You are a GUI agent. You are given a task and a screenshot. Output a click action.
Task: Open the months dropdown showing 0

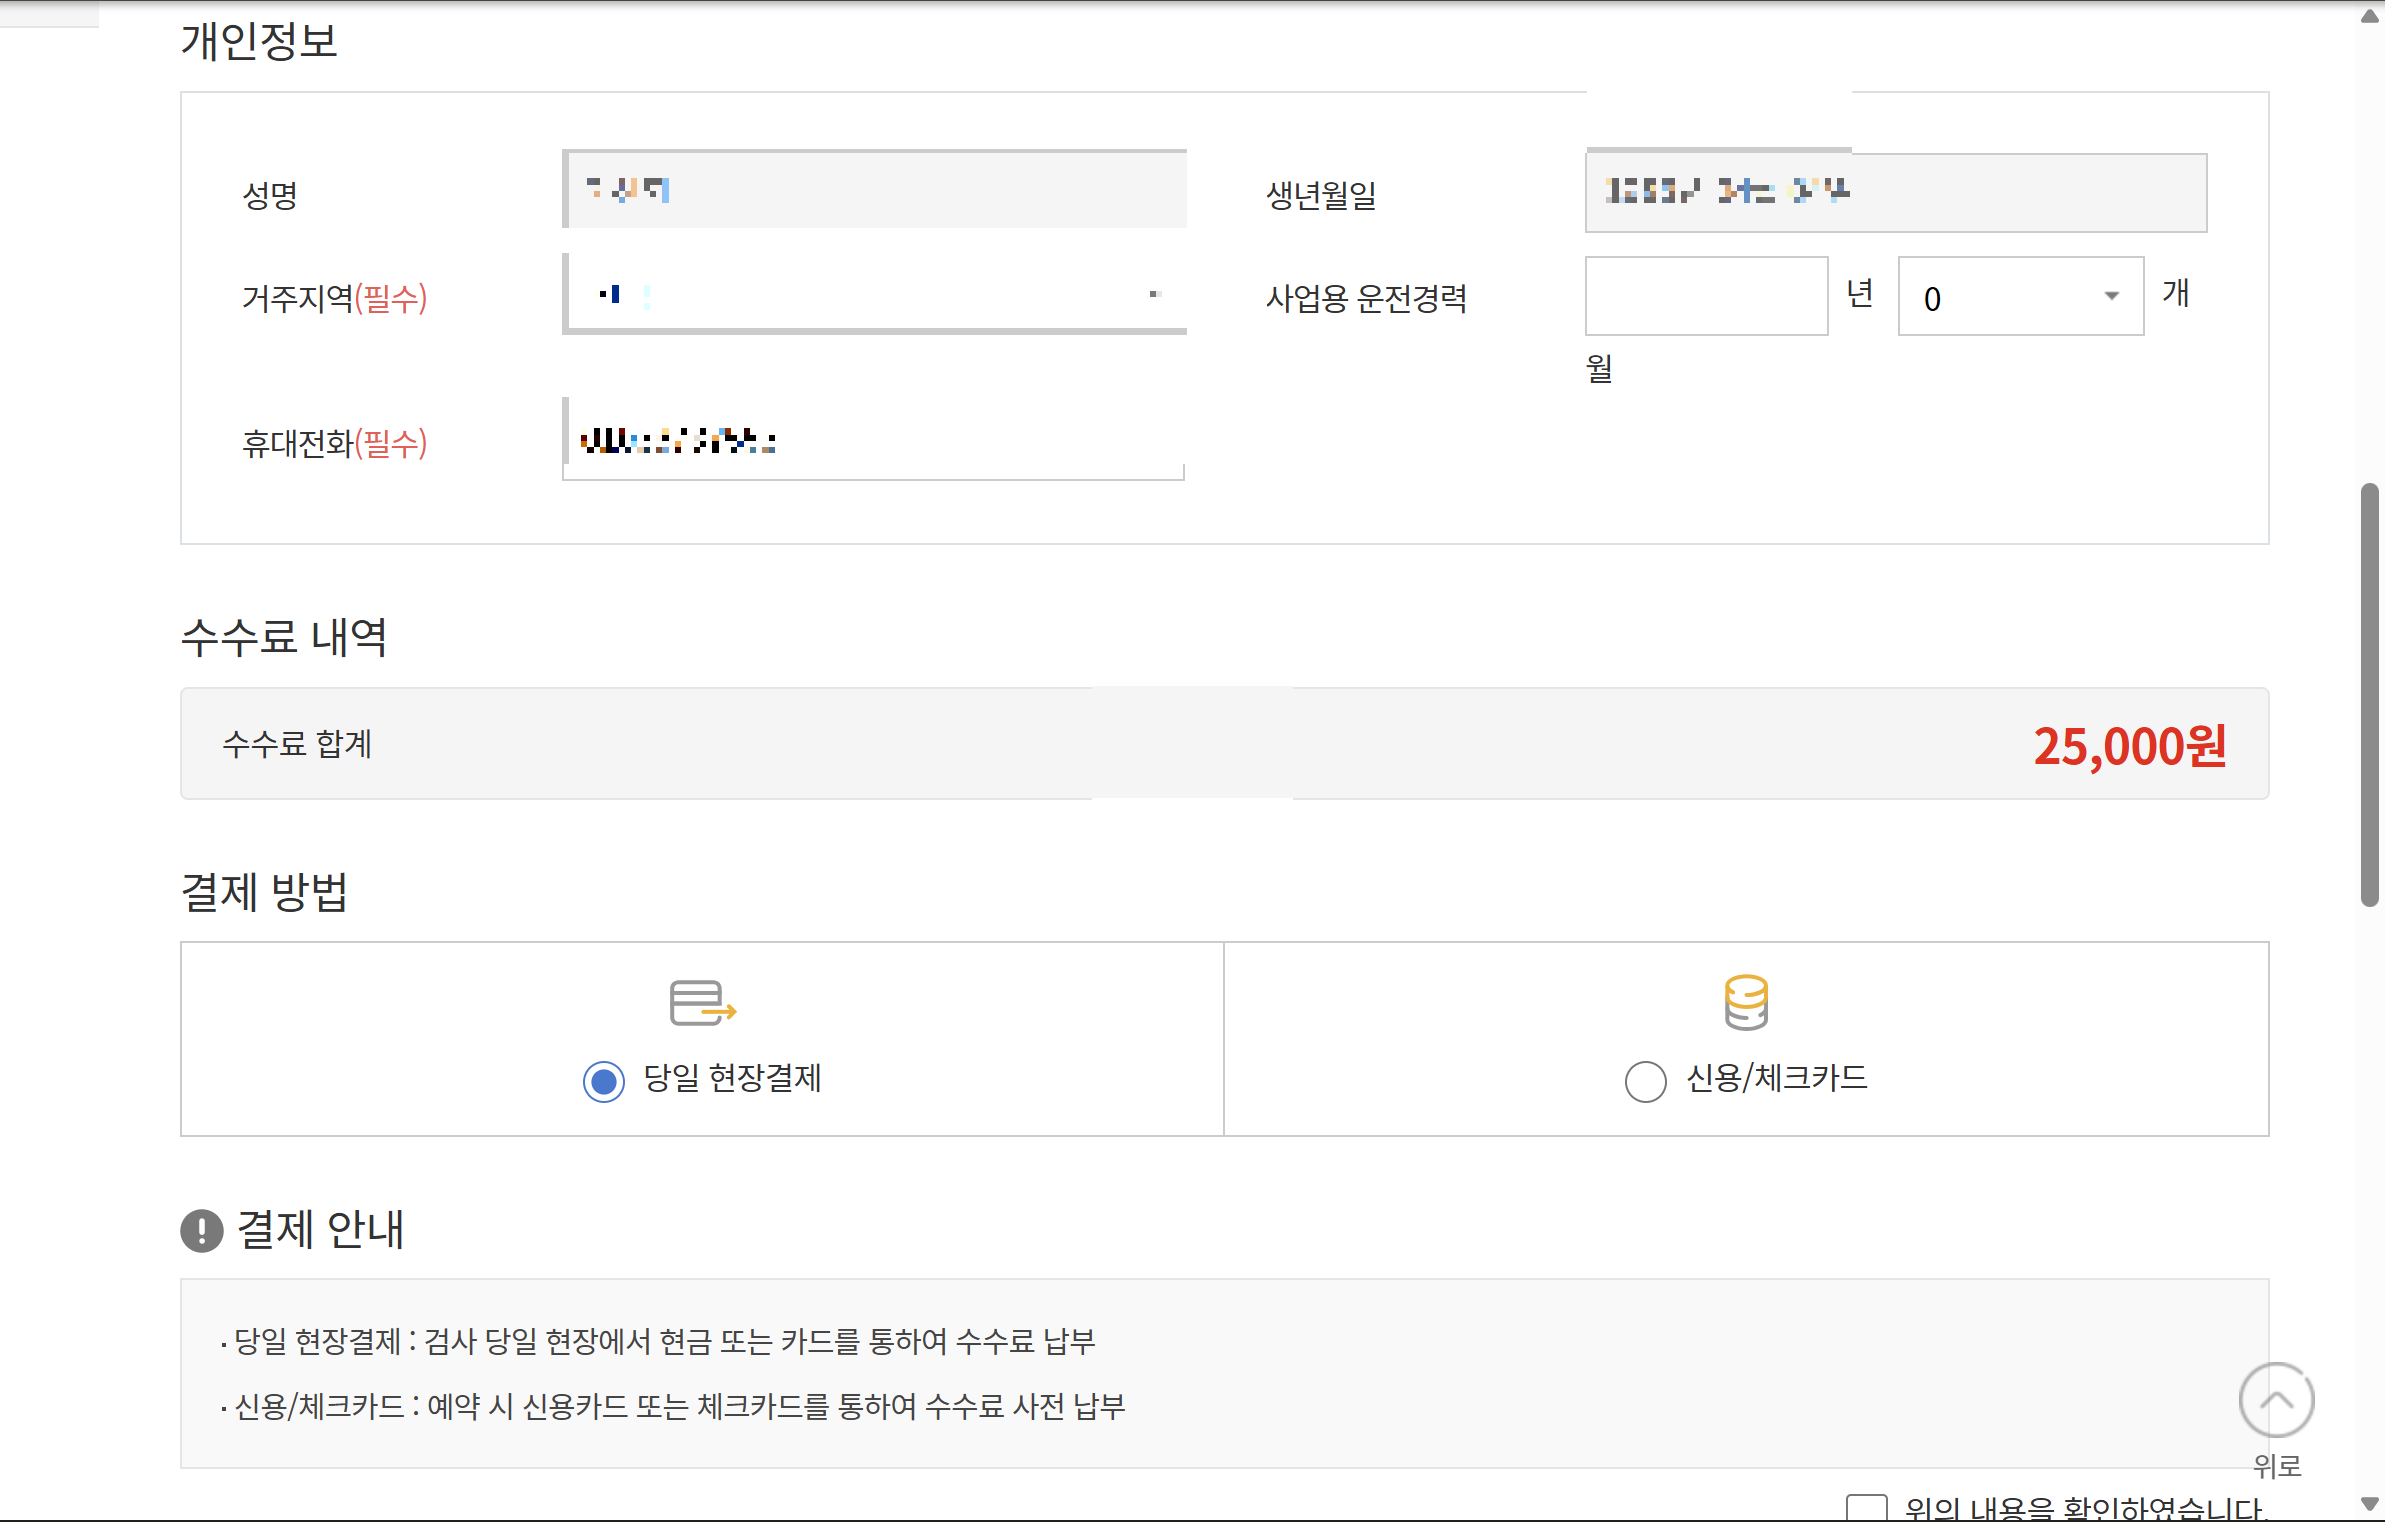click(x=2020, y=297)
